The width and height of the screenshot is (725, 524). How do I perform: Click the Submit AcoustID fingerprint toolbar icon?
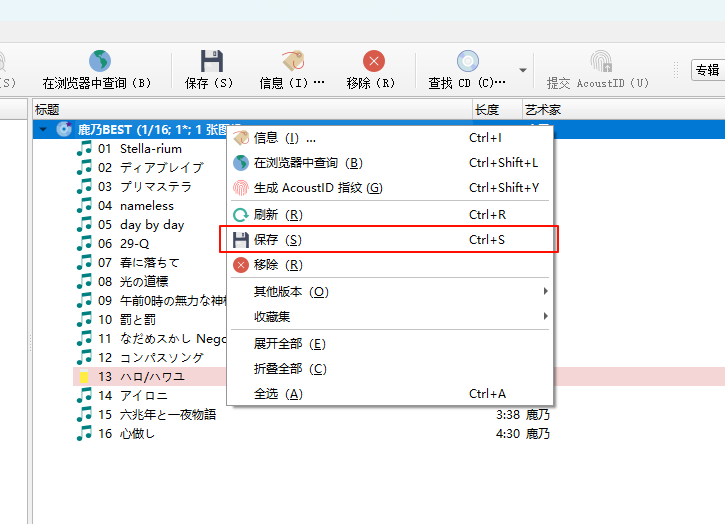(x=600, y=63)
